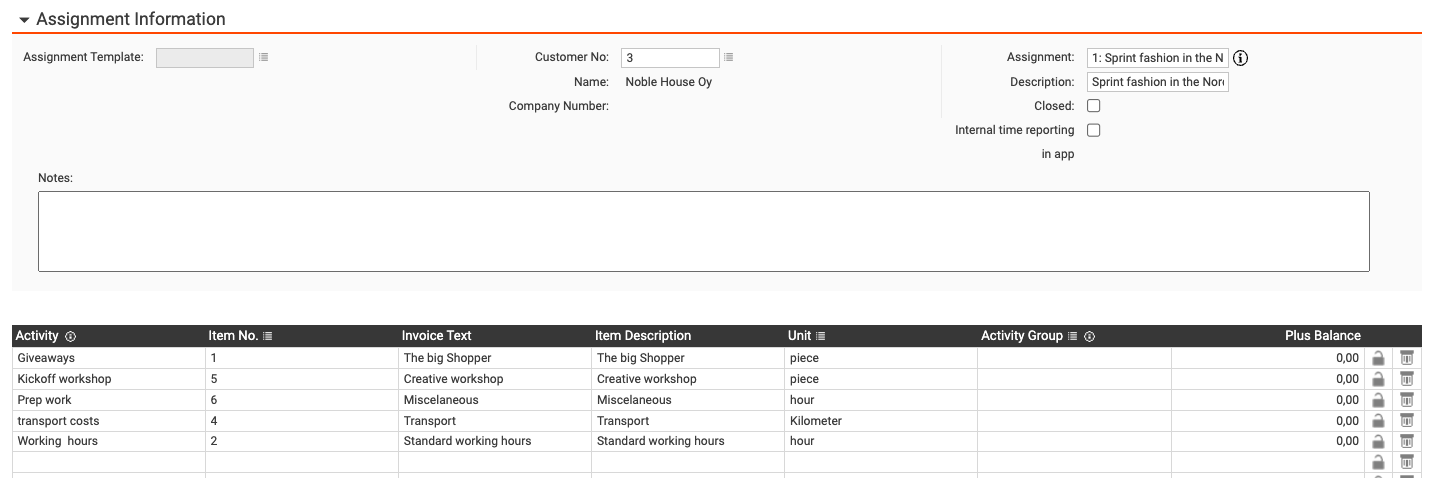Viewport: 1432px width, 478px height.
Task: Click the Description input field
Action: tap(1157, 82)
